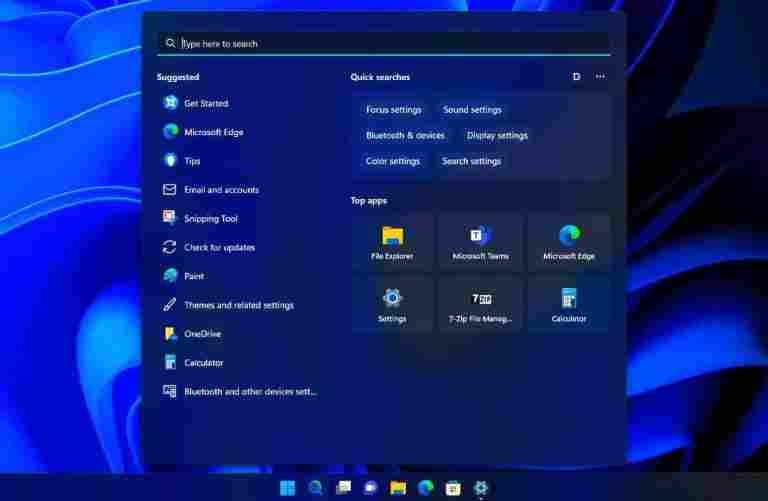Click the Top apps heading

(369, 201)
